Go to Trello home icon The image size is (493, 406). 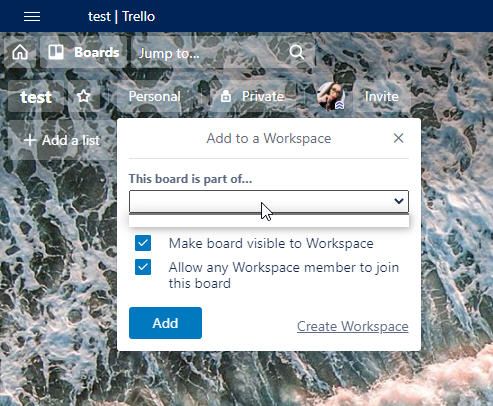pos(20,52)
